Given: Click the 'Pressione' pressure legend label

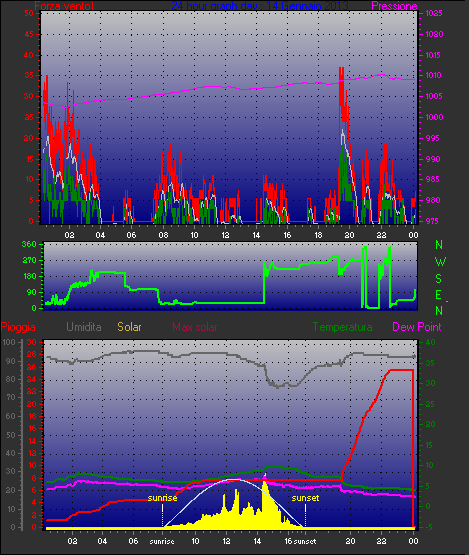Looking at the screenshot, I should point(394,6).
